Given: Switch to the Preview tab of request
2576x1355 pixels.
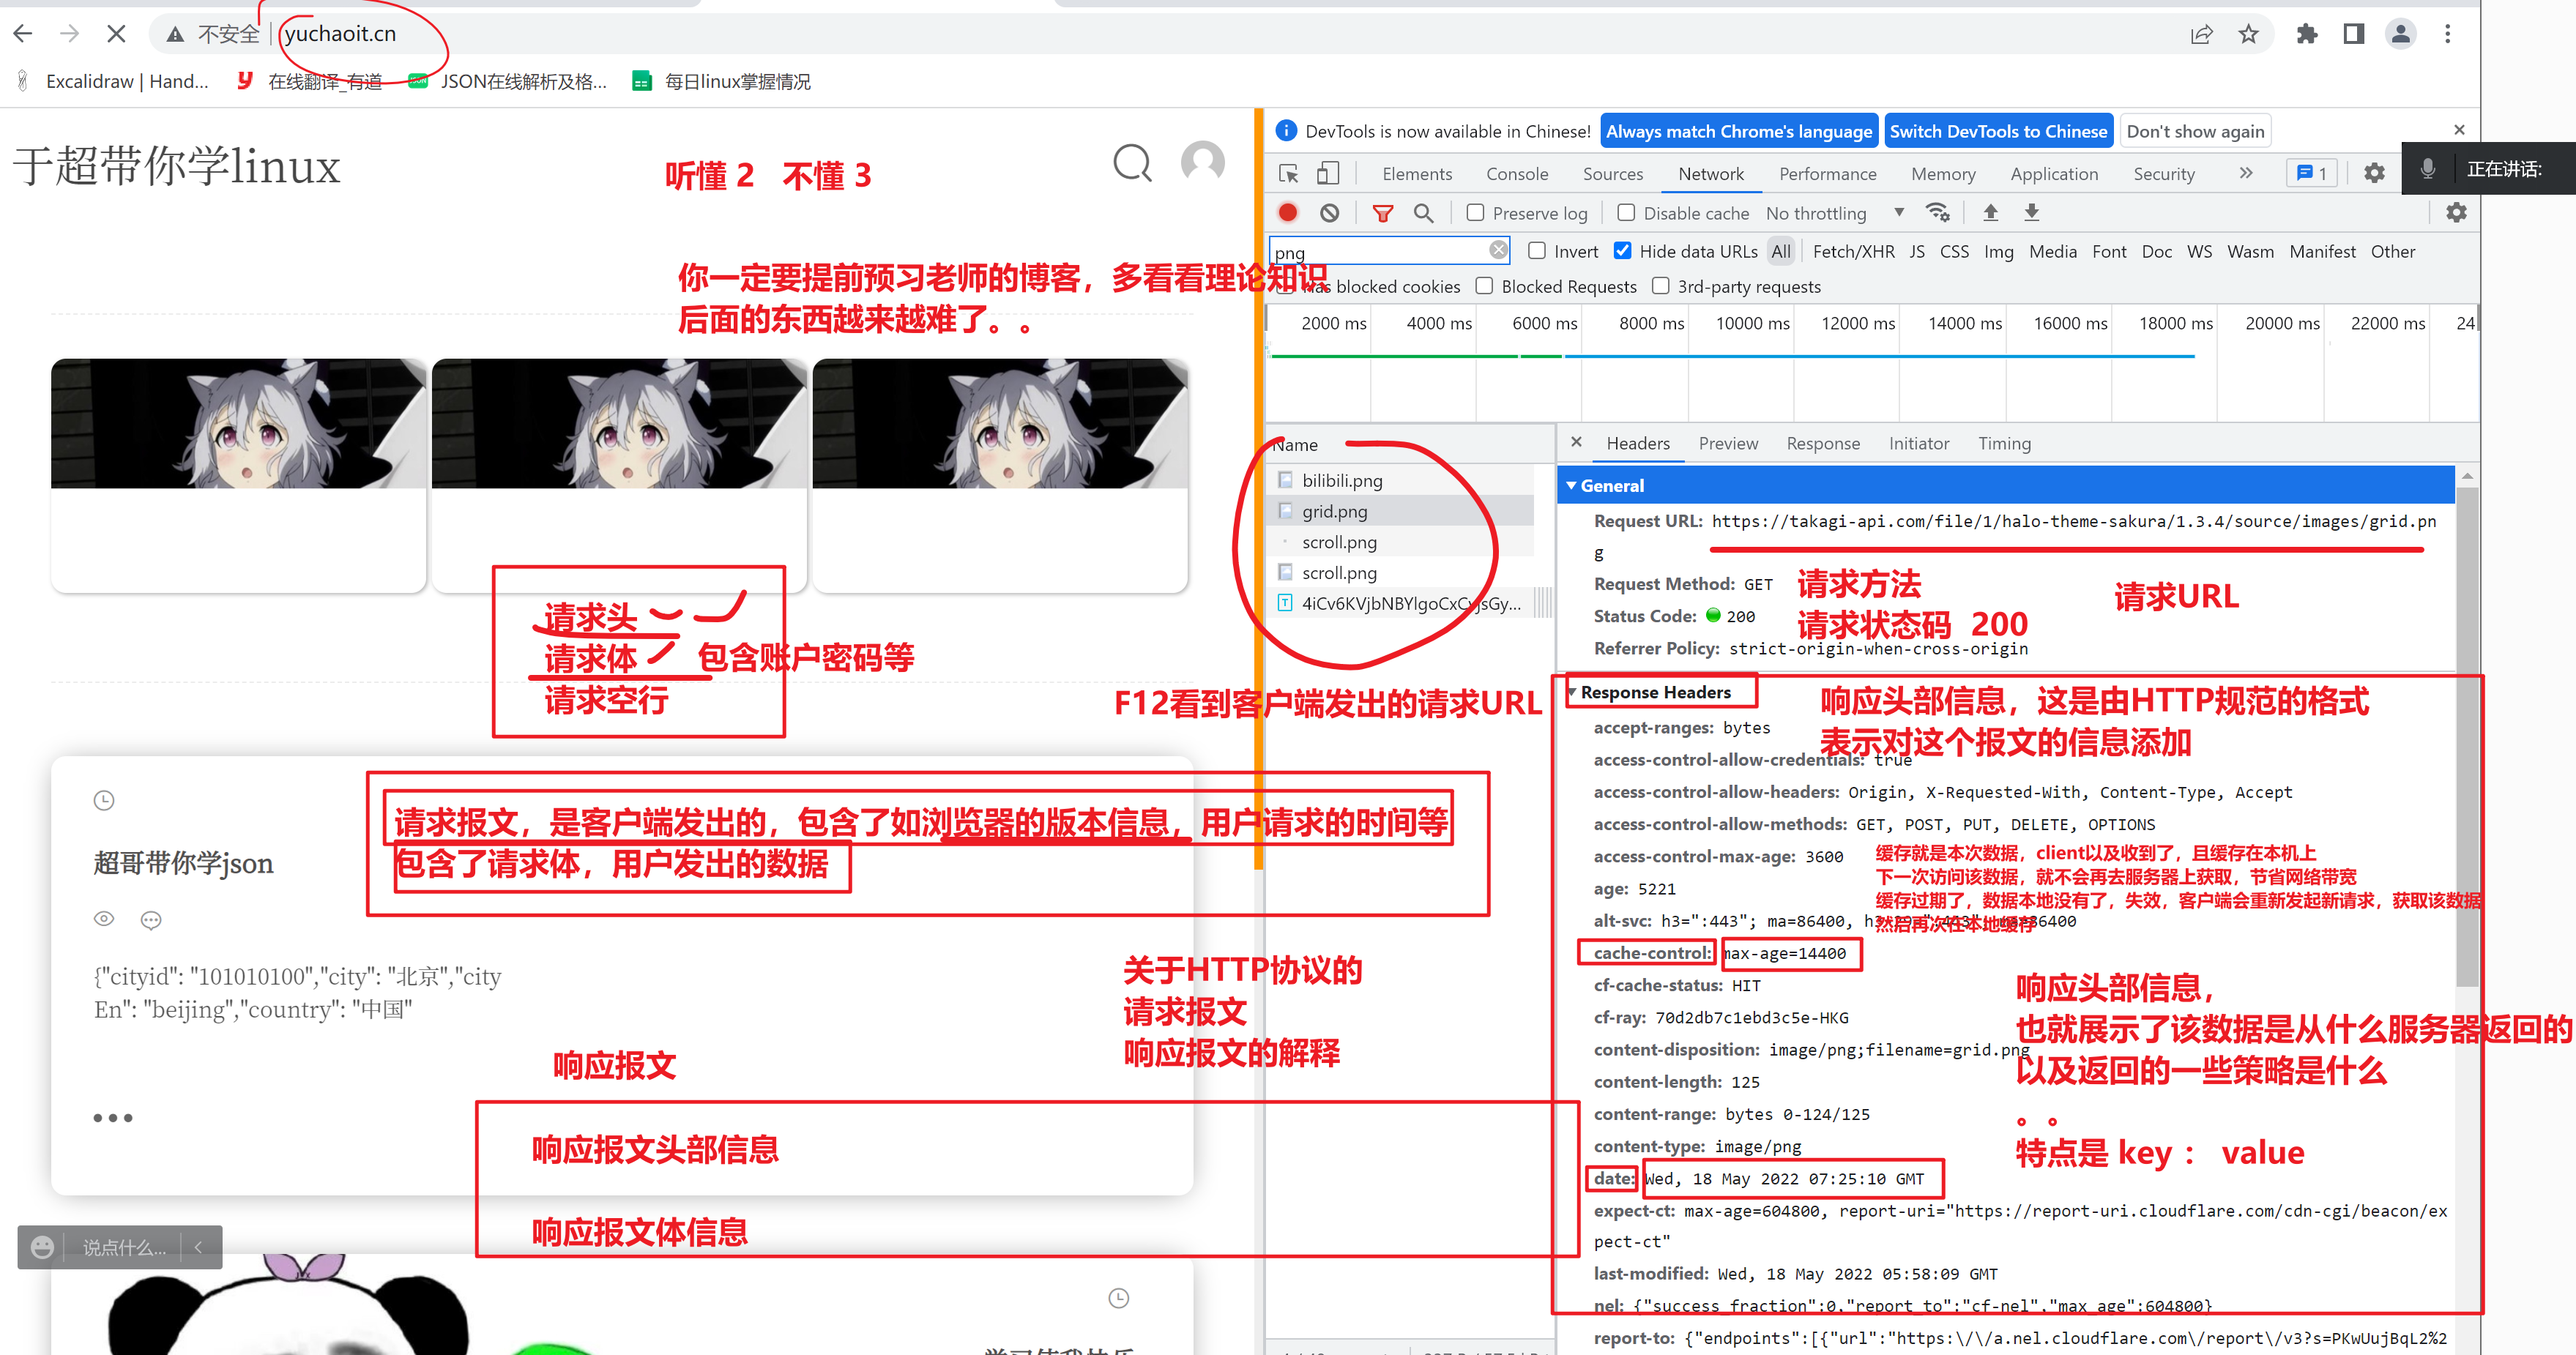Looking at the screenshot, I should [x=1728, y=443].
